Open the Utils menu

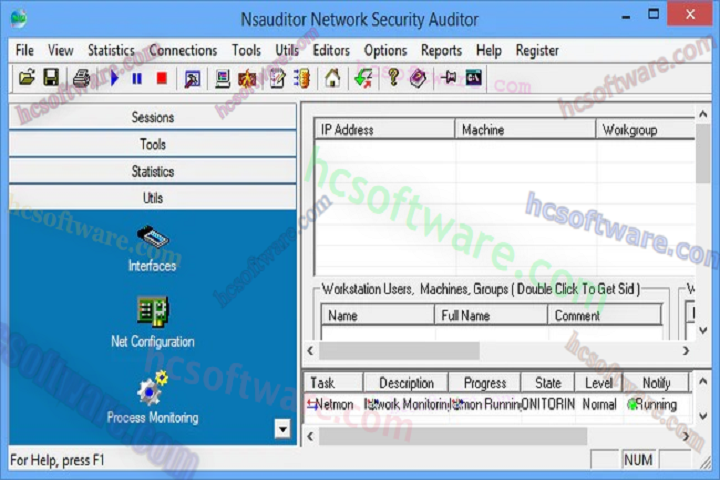tap(287, 50)
